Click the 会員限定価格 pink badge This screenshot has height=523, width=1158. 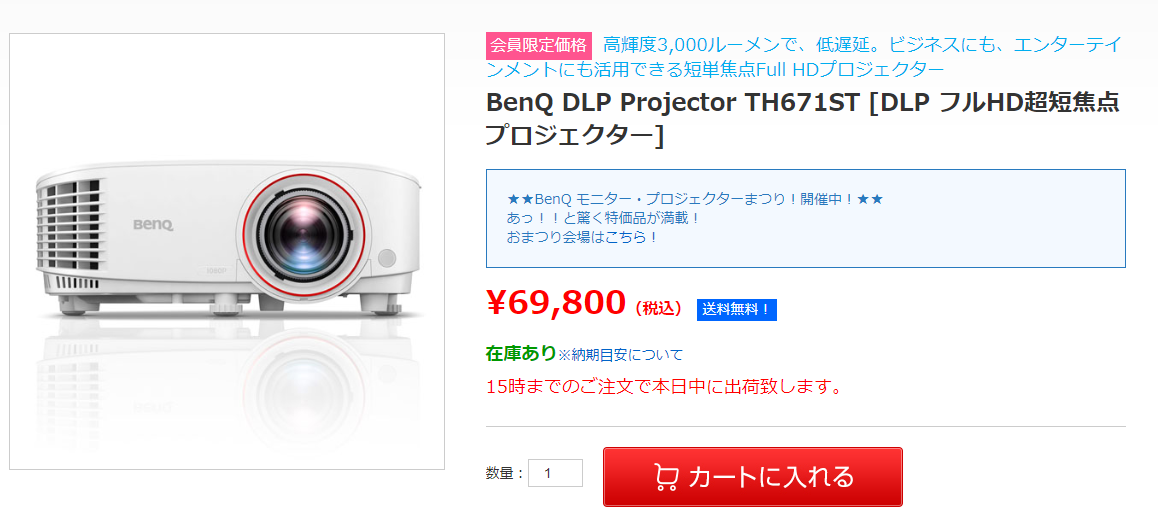(539, 45)
